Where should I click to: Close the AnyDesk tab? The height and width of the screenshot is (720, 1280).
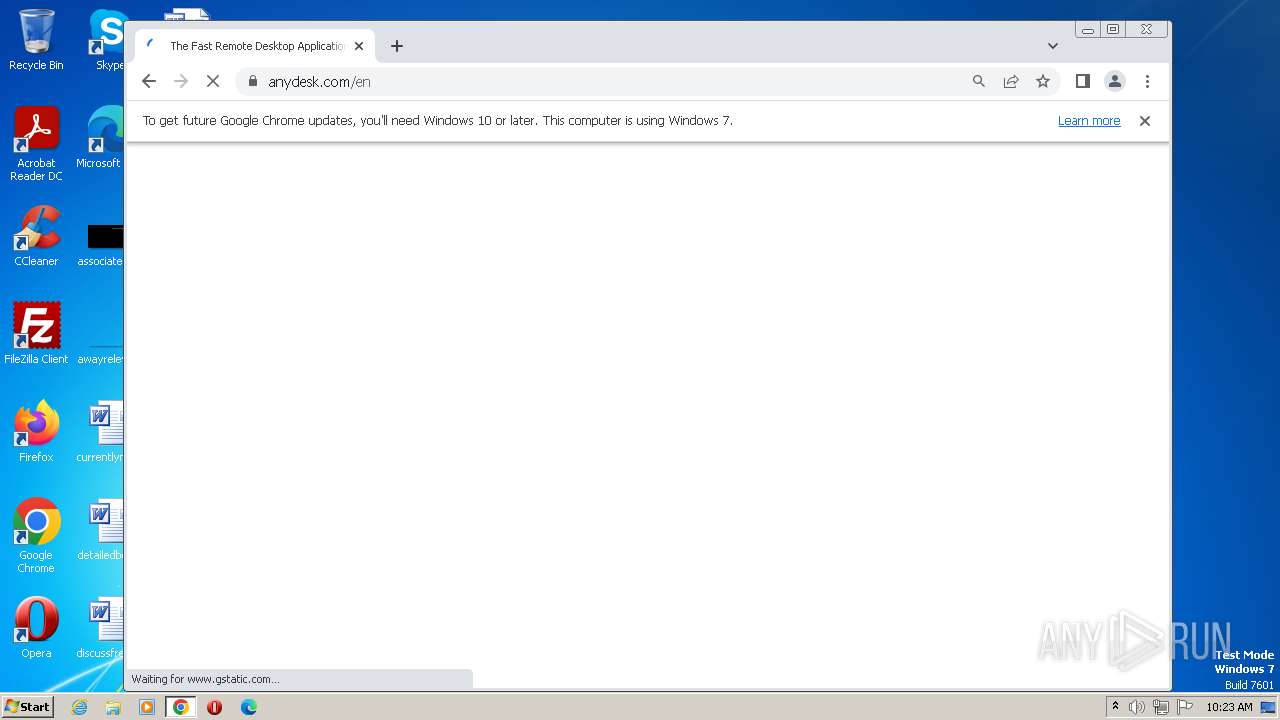coord(359,46)
